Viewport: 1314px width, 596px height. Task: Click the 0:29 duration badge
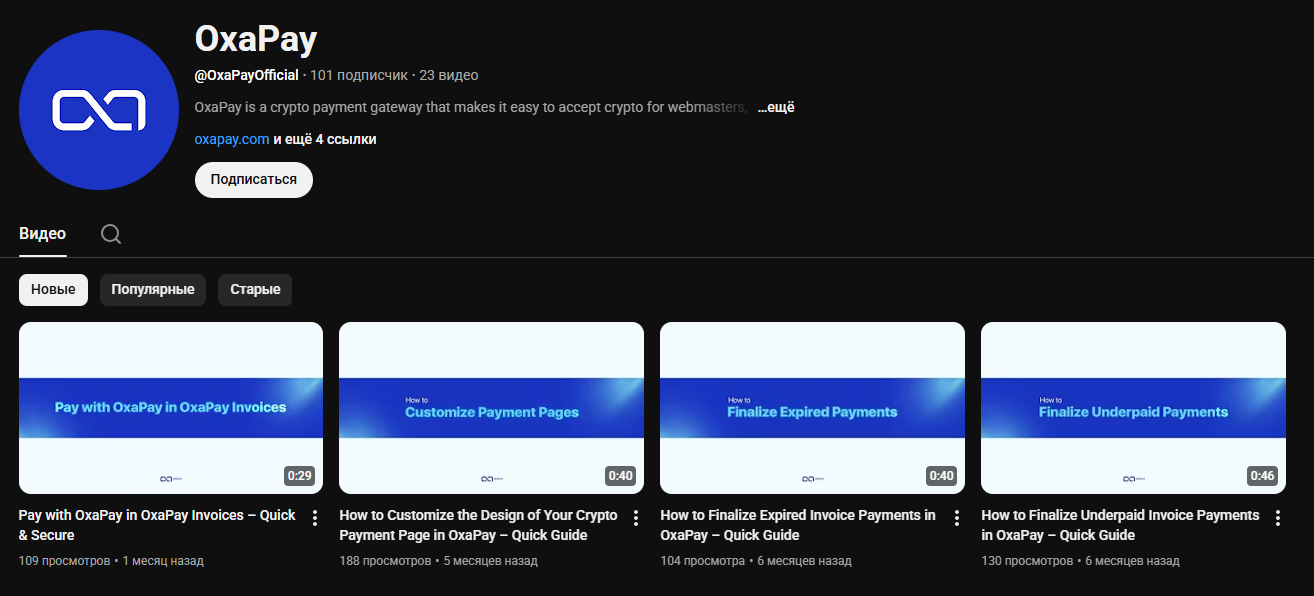(299, 476)
